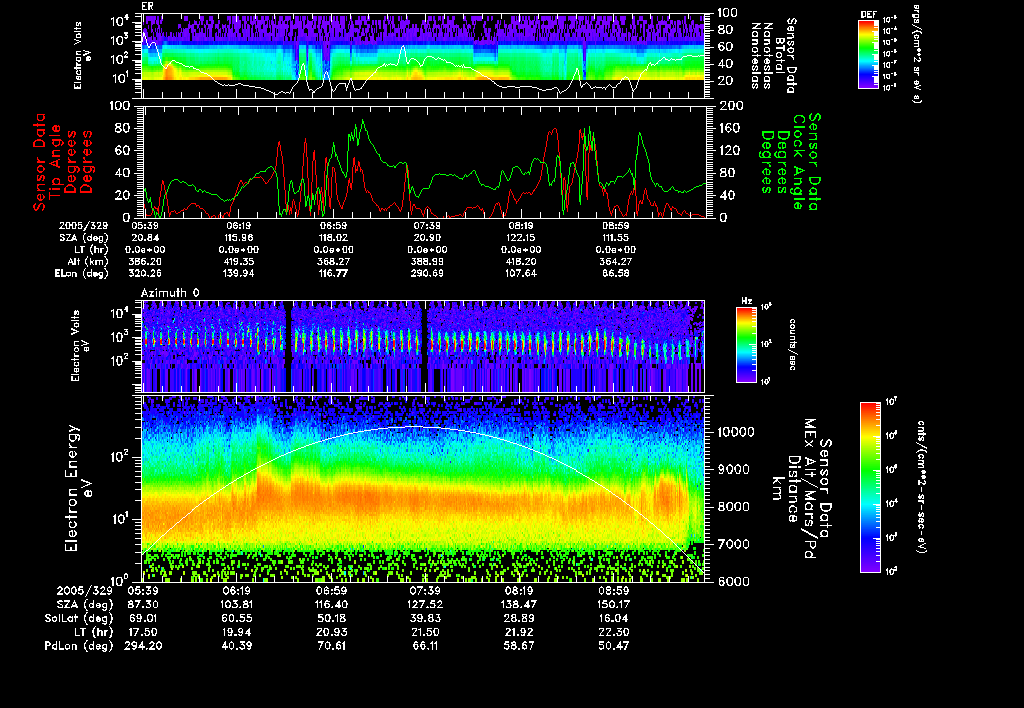Screen dimensions: 1024x708
Task: Select local time value 22.30
Action: [614, 632]
